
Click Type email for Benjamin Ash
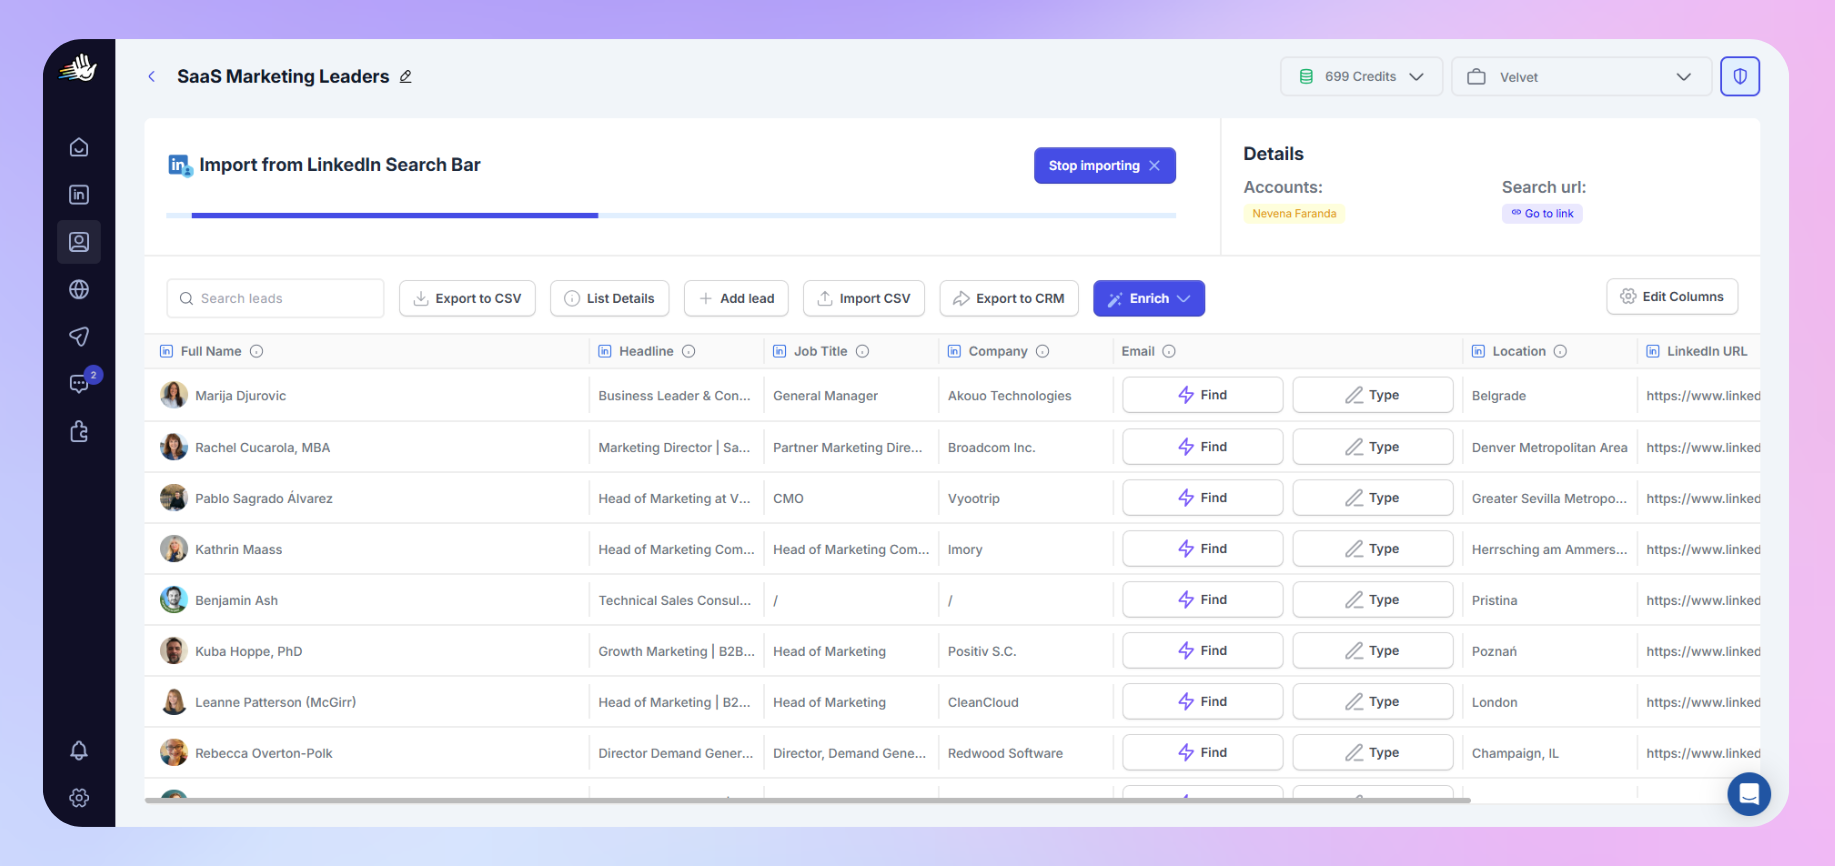[x=1373, y=600]
